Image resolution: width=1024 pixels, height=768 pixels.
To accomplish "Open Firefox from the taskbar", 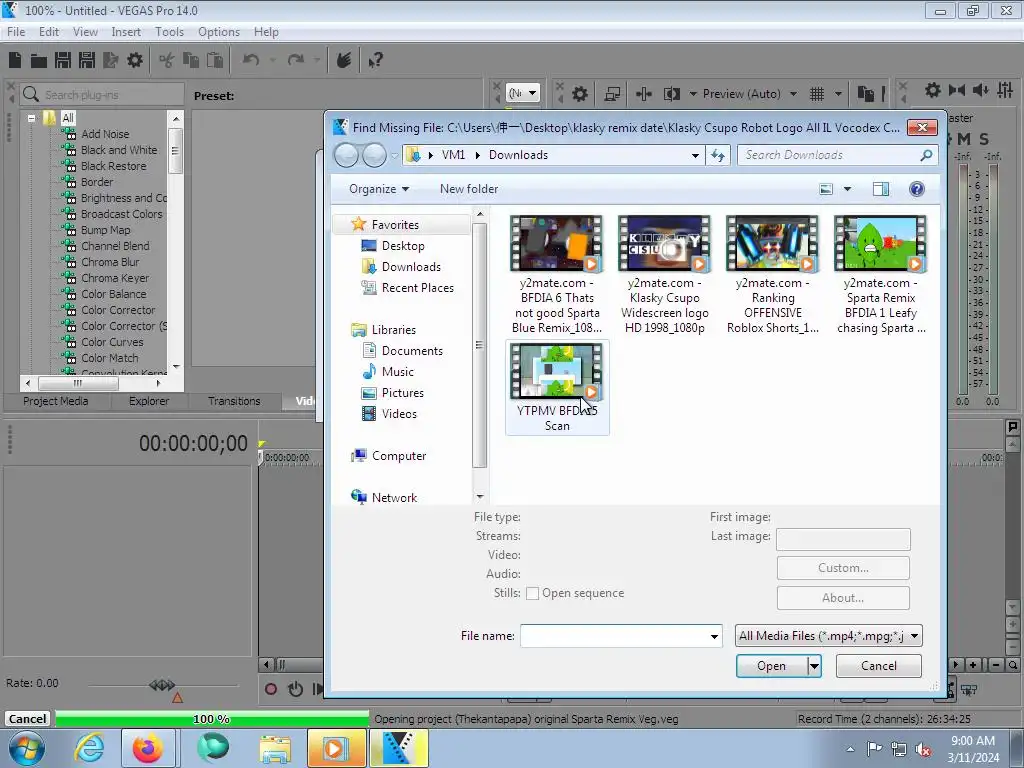I will point(148,748).
